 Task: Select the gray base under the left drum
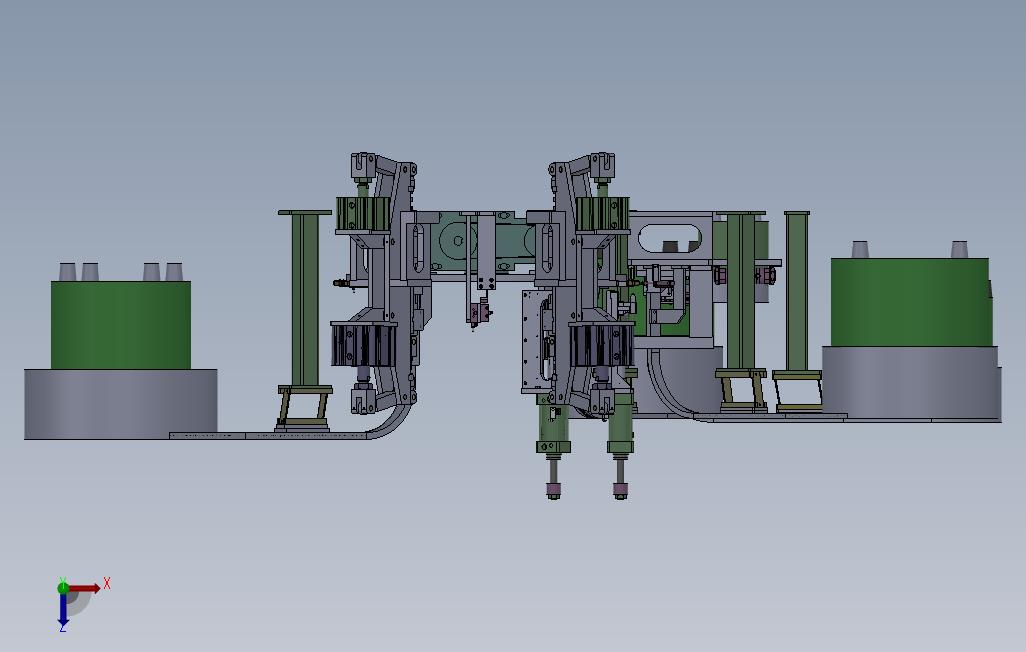(x=120, y=403)
